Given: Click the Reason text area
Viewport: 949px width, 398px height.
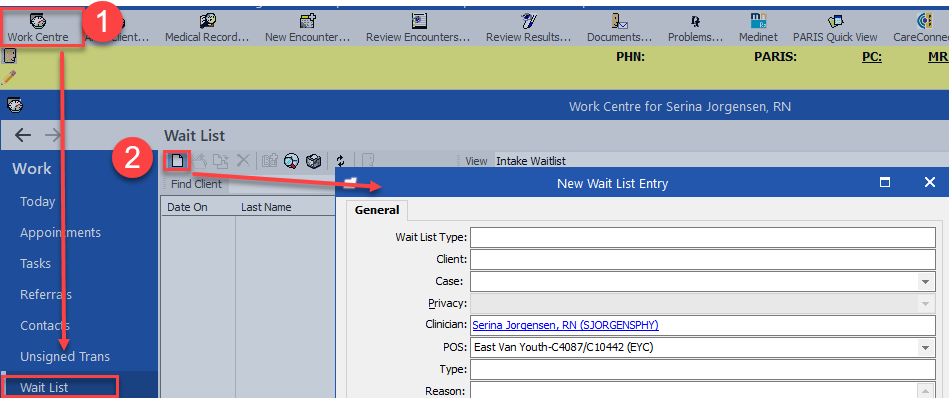Looking at the screenshot, I should (694, 390).
